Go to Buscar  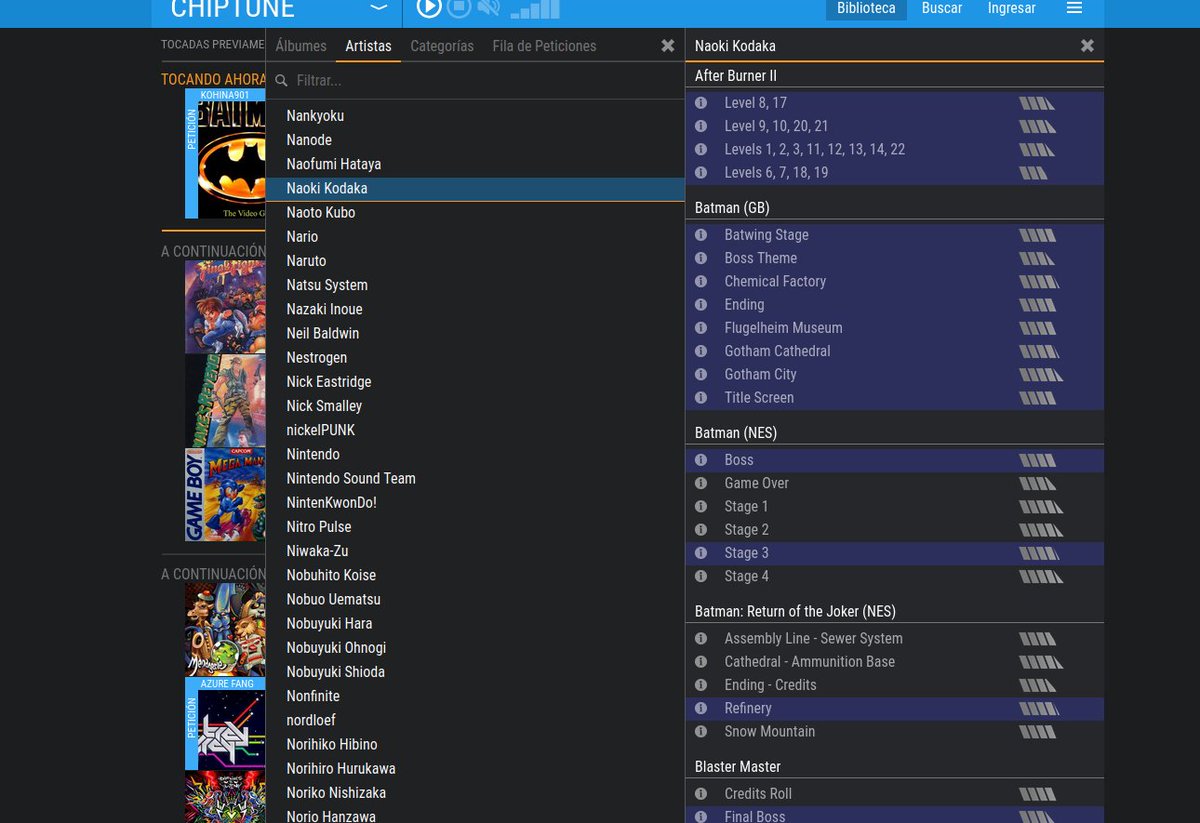942,8
